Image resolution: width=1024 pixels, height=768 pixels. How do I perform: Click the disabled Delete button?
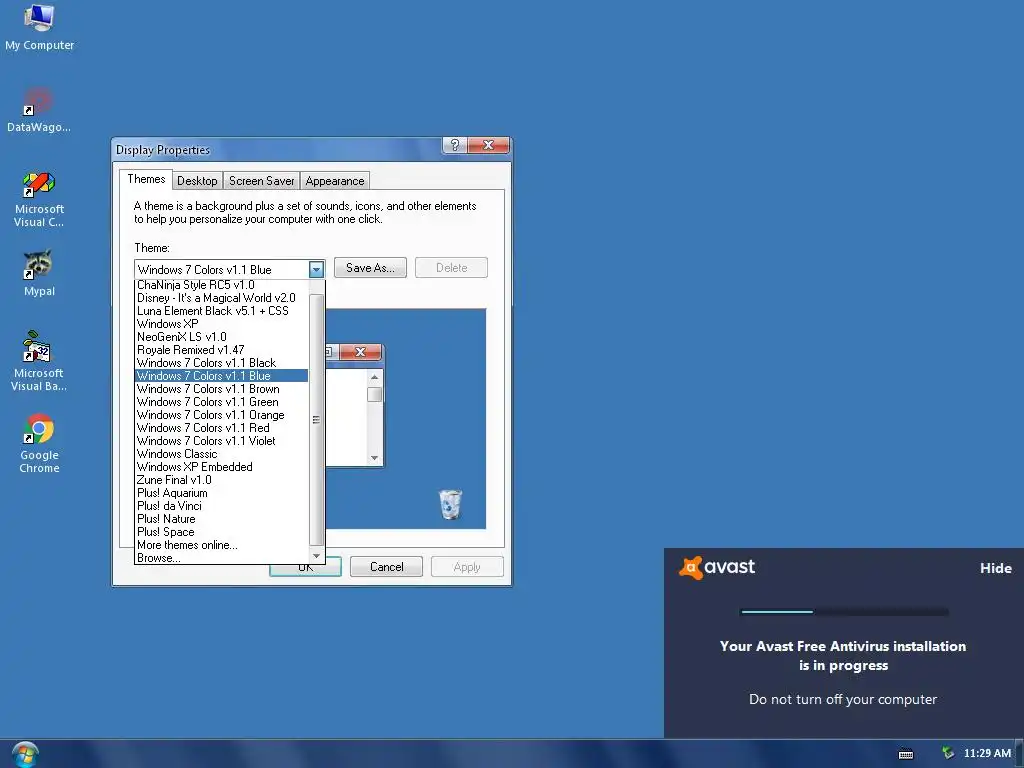tap(451, 268)
